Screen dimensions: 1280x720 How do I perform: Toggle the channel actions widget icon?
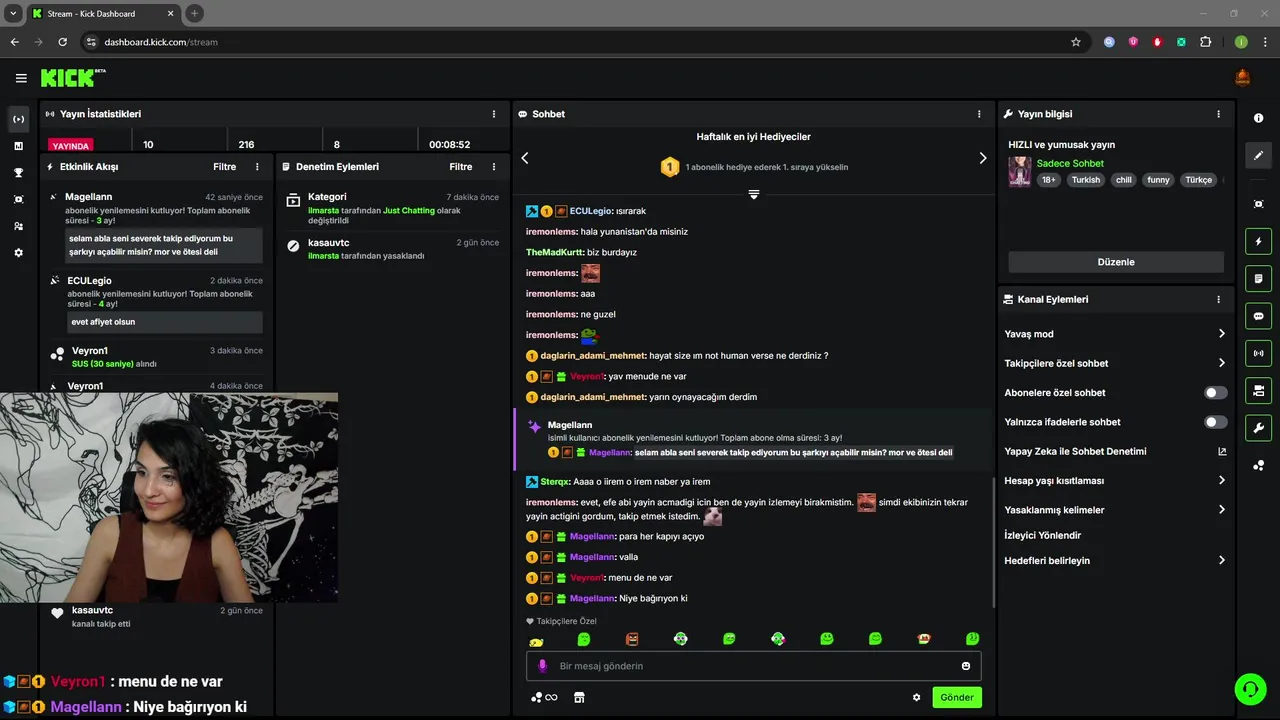click(1258, 389)
